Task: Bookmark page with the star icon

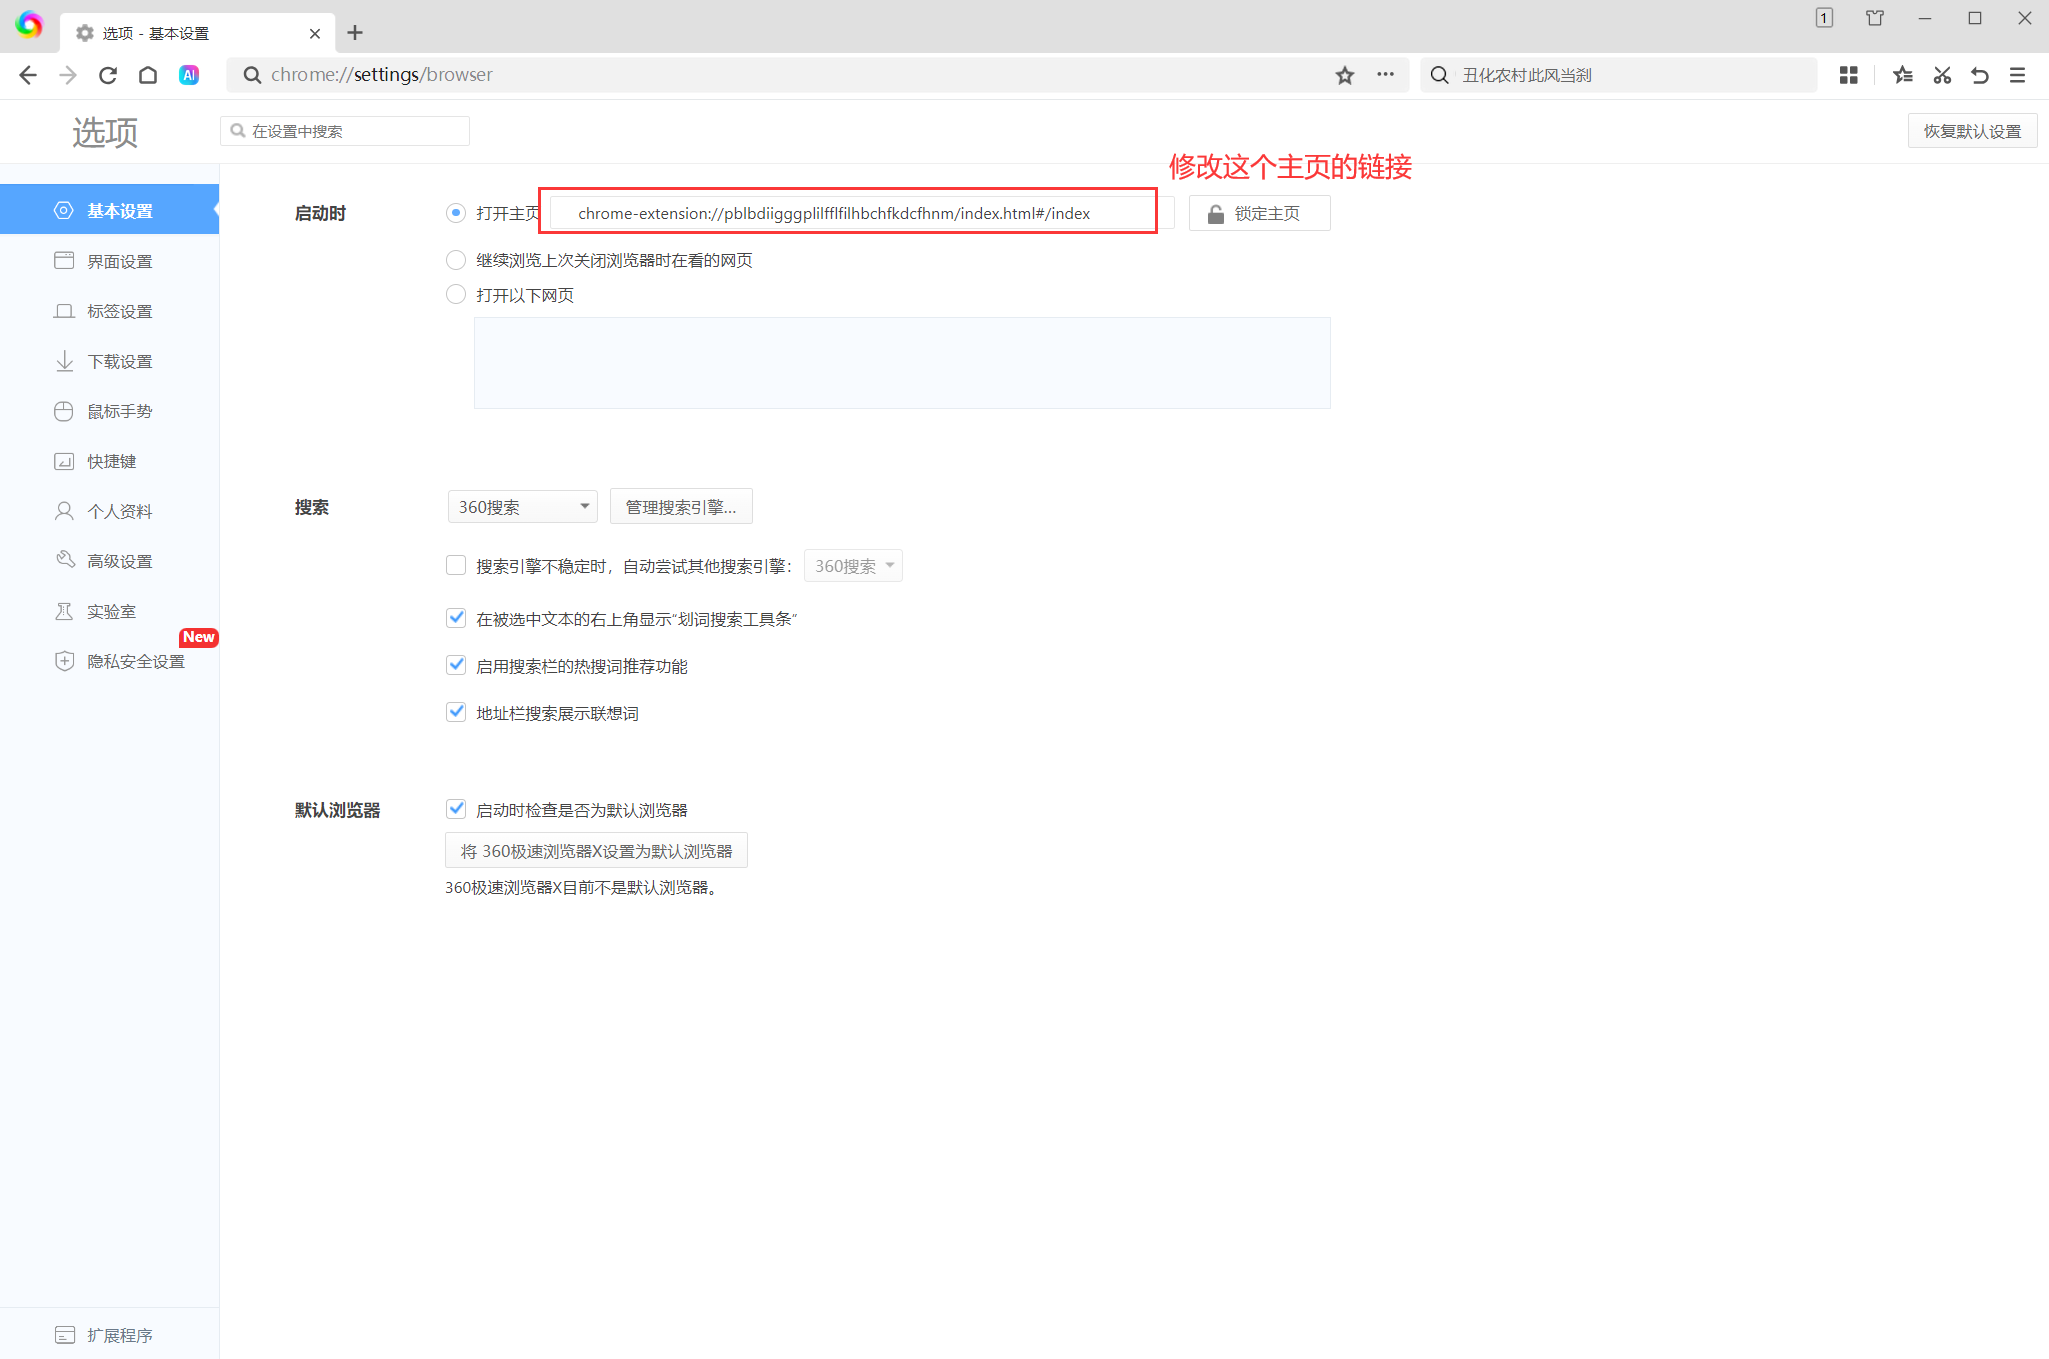Action: [x=1344, y=75]
